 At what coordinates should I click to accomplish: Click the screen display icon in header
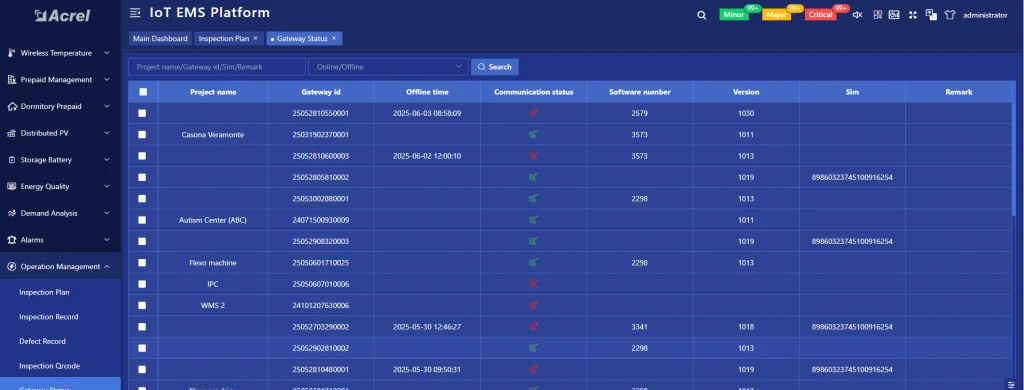click(894, 14)
